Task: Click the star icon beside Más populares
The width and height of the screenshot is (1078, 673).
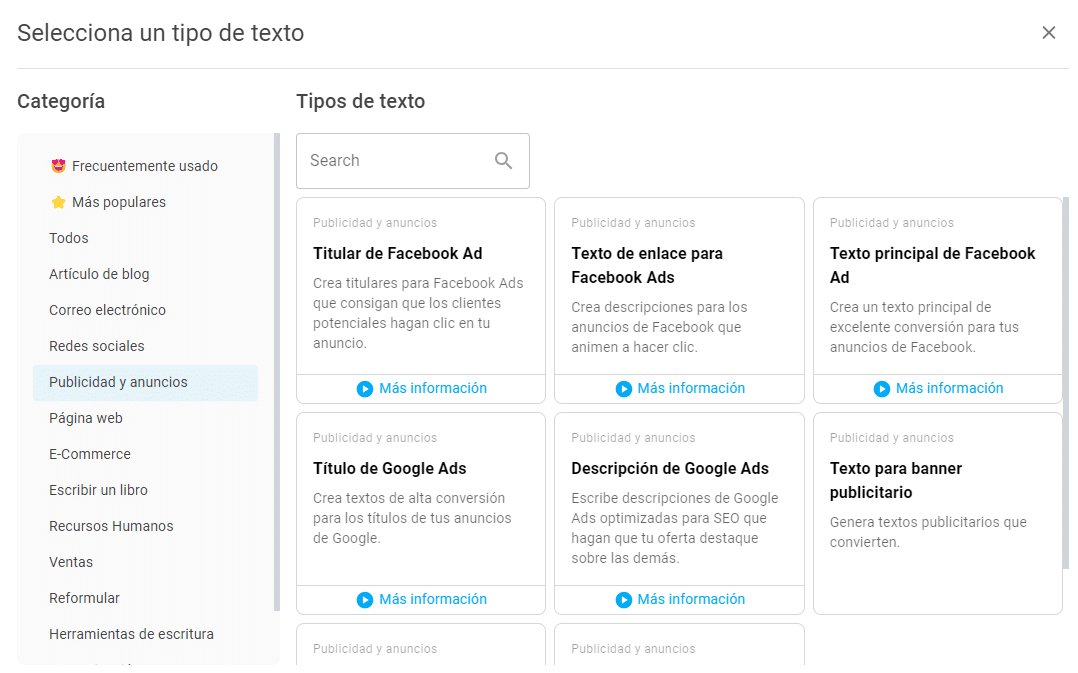Action: [x=57, y=201]
